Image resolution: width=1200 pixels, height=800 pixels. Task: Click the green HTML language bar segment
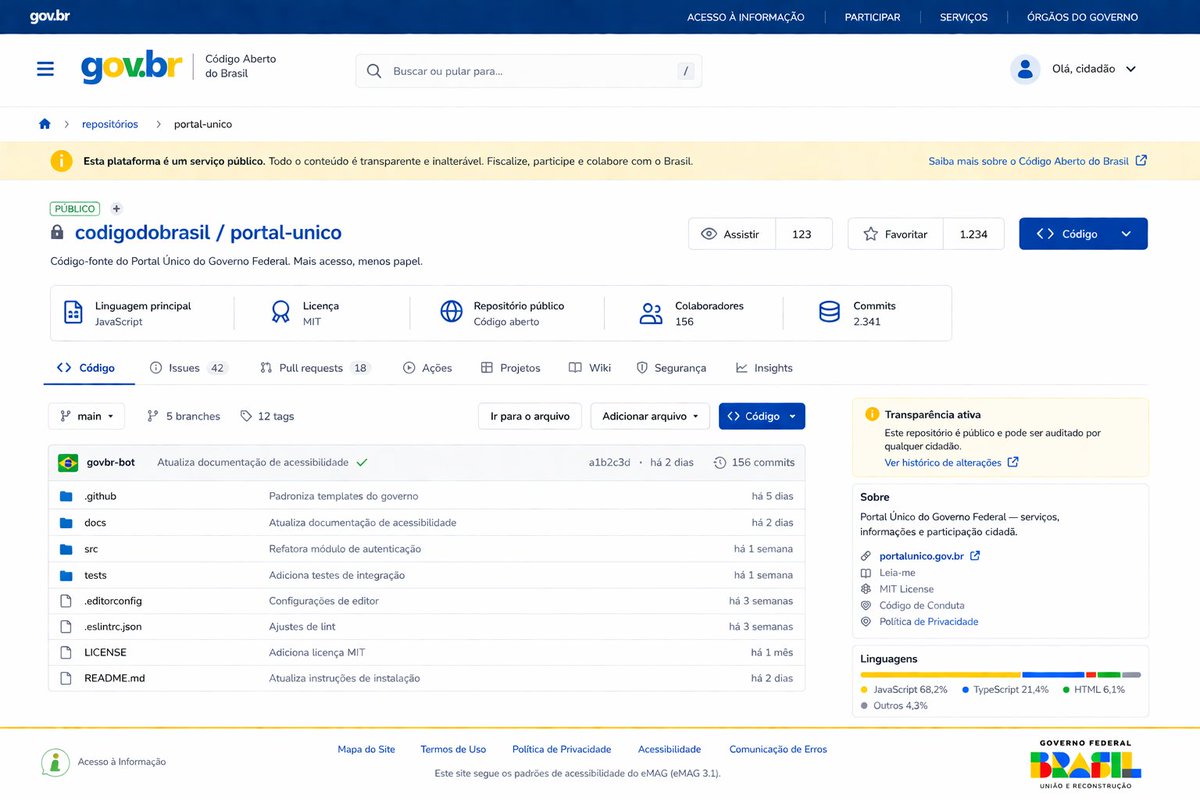tap(1109, 675)
